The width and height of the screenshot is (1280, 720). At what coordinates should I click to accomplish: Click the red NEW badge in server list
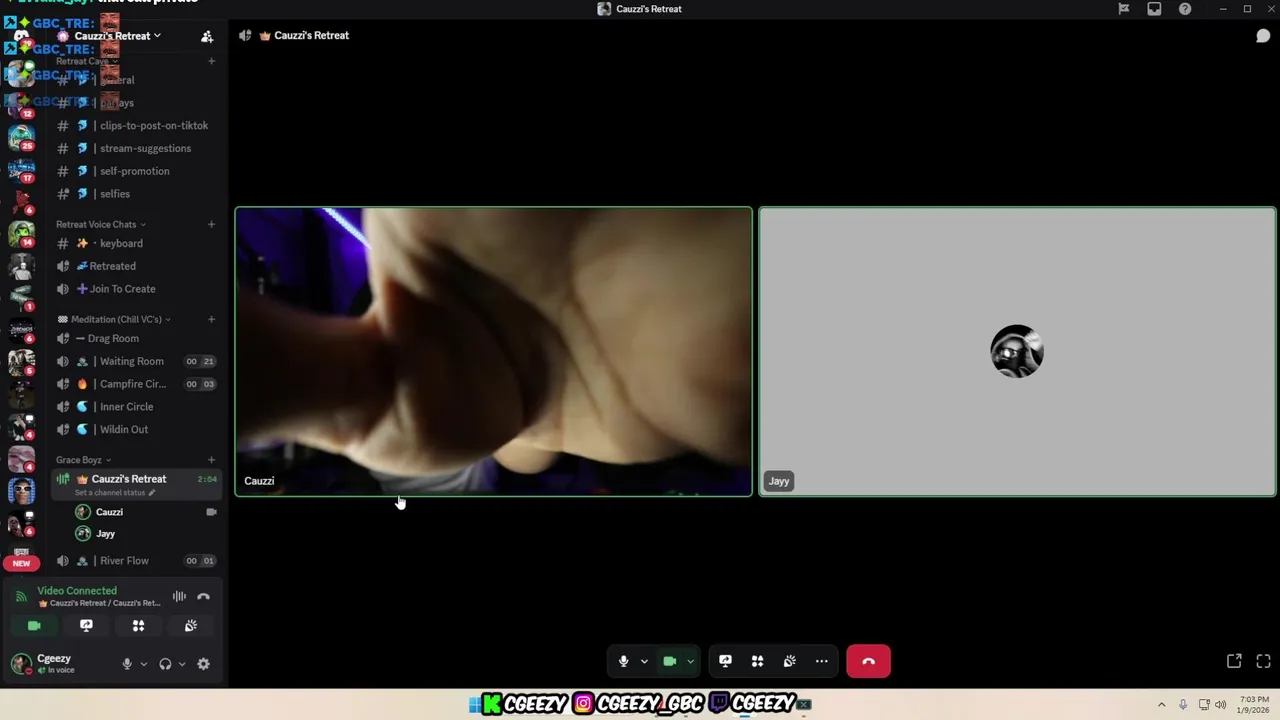21,563
